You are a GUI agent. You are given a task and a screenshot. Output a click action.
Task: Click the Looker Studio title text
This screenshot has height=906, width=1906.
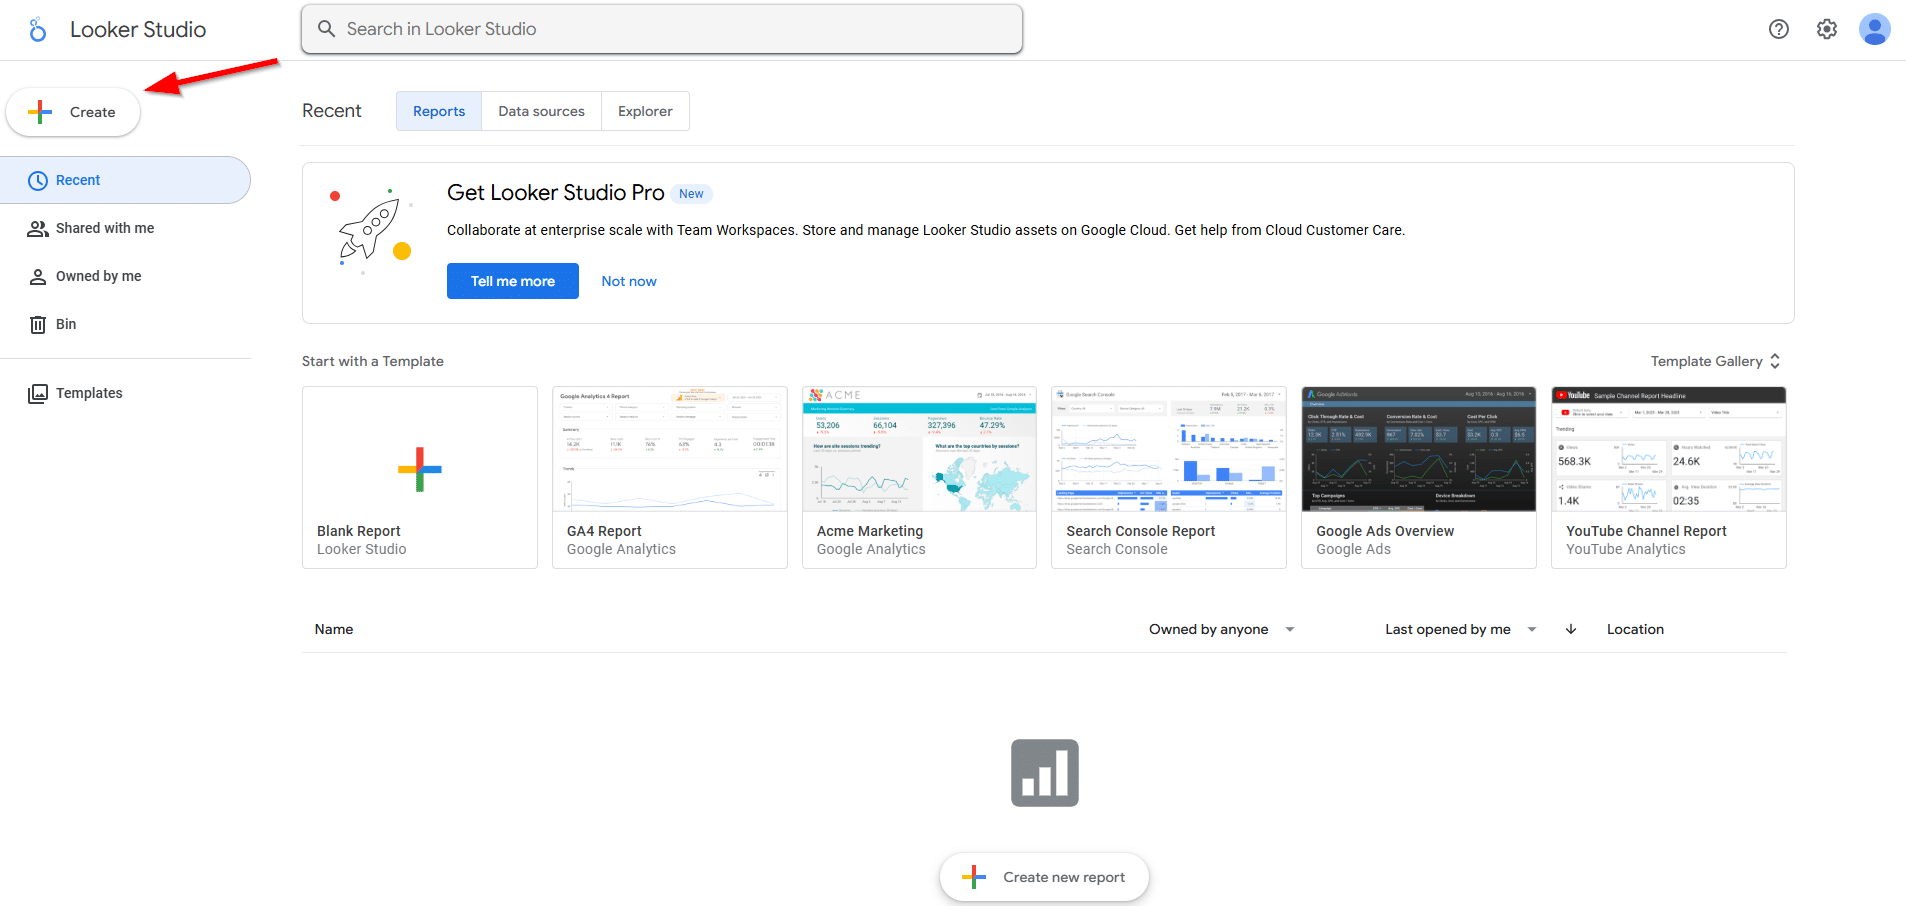(x=138, y=30)
